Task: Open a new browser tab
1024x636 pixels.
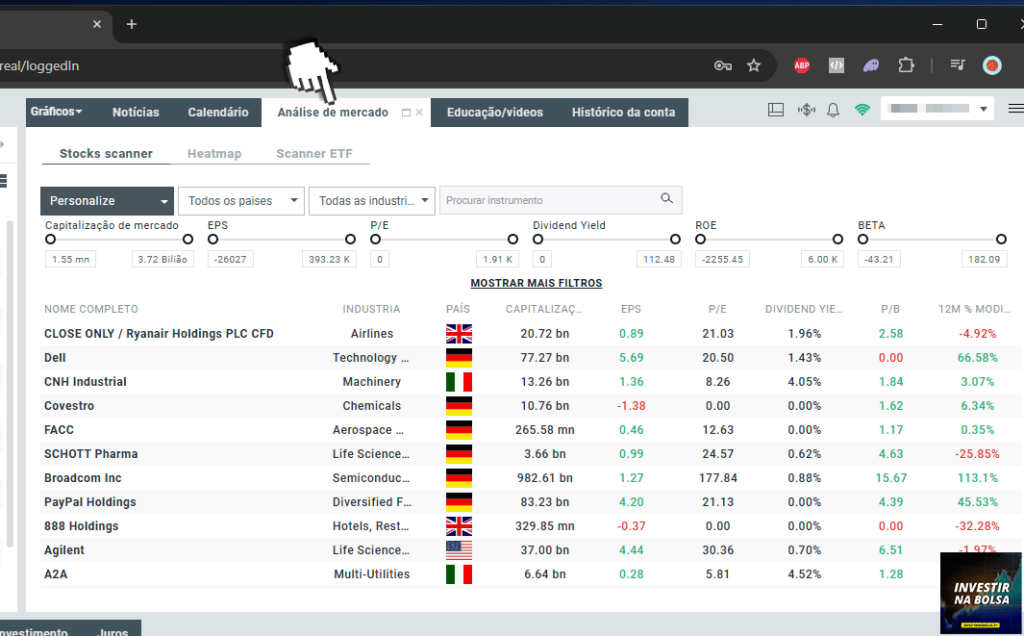Action: tap(131, 24)
